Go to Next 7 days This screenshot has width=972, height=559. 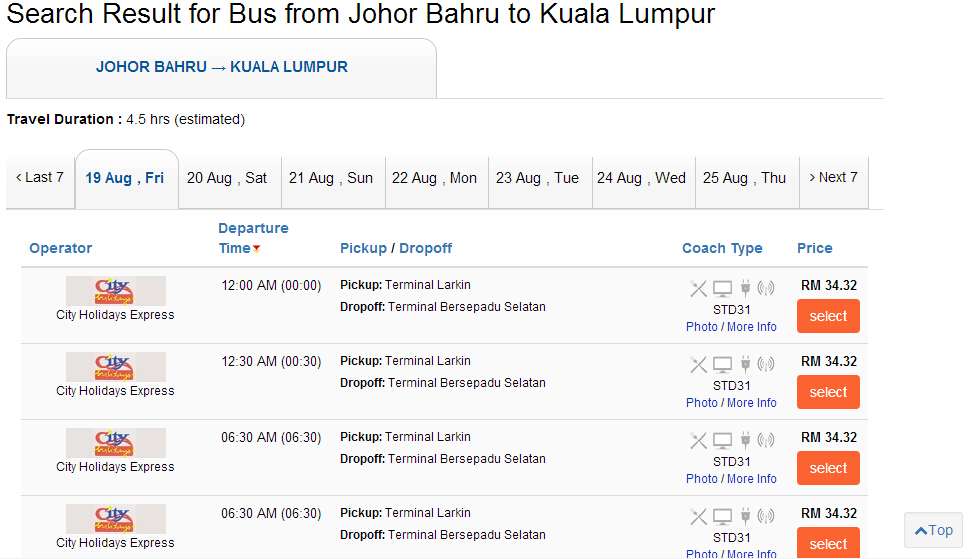pyautogui.click(x=834, y=178)
